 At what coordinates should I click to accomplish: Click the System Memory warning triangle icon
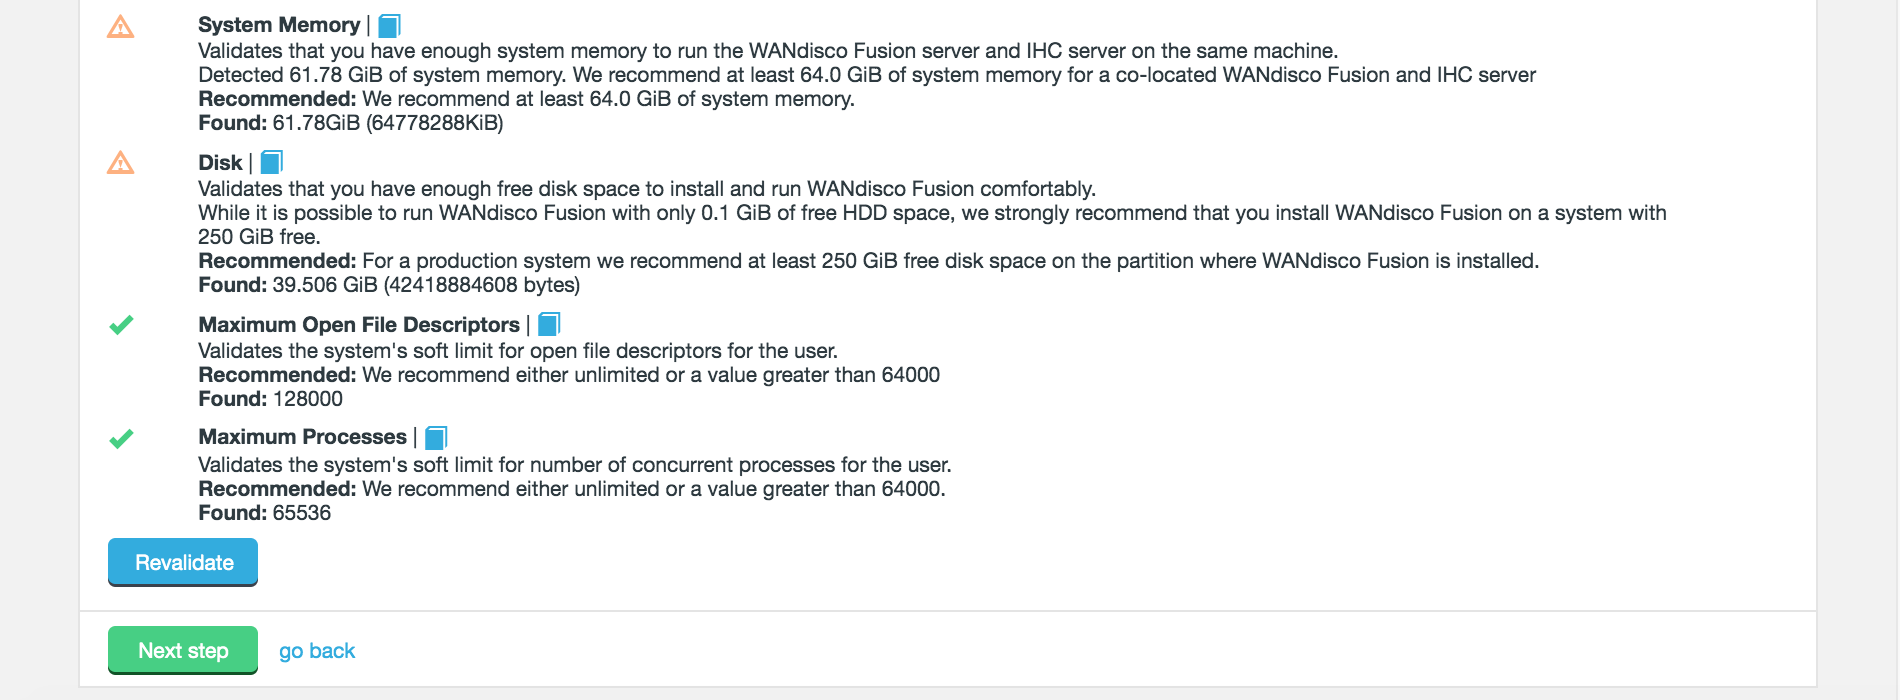pyautogui.click(x=120, y=27)
